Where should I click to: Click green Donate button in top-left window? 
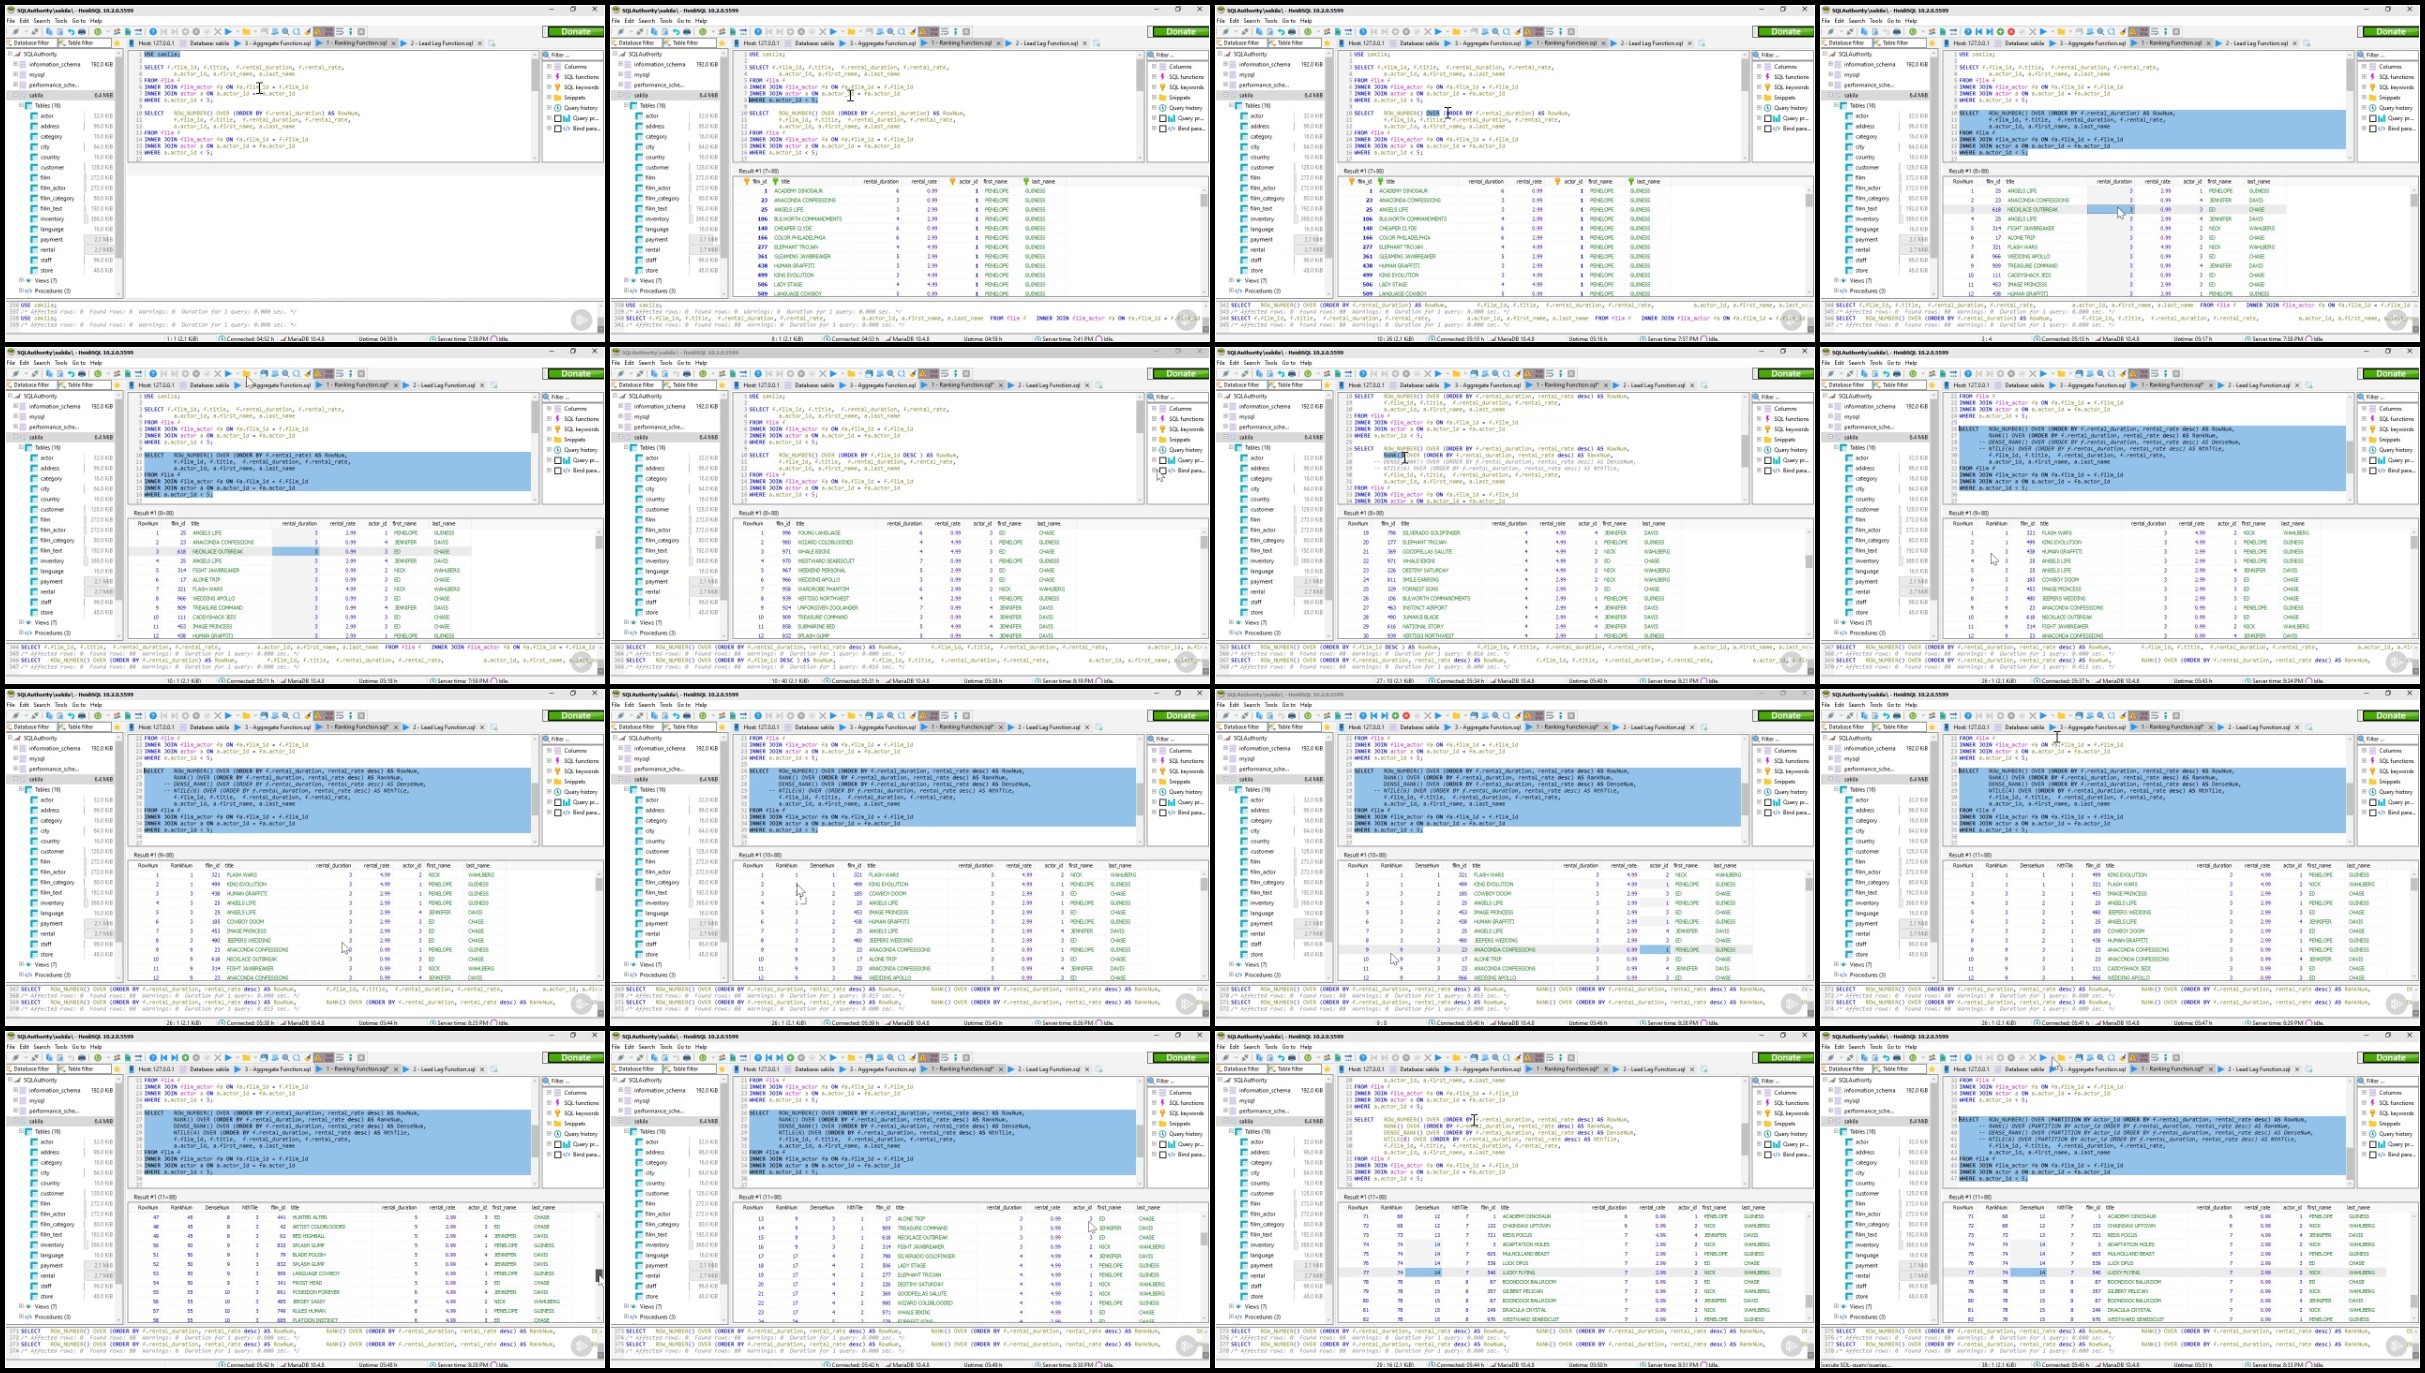(x=575, y=32)
